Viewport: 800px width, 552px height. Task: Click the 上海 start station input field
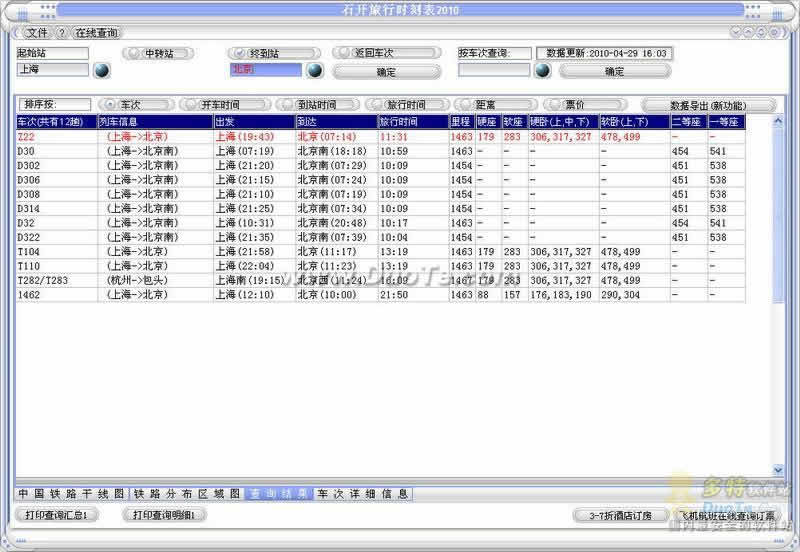tap(53, 69)
